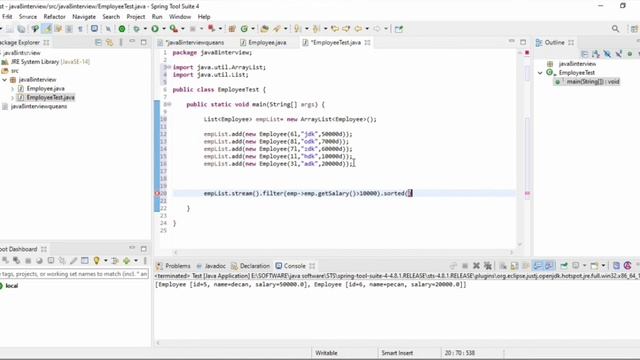Maximize the Package Explorer panel
The image size is (640, 360).
pos(143,42)
